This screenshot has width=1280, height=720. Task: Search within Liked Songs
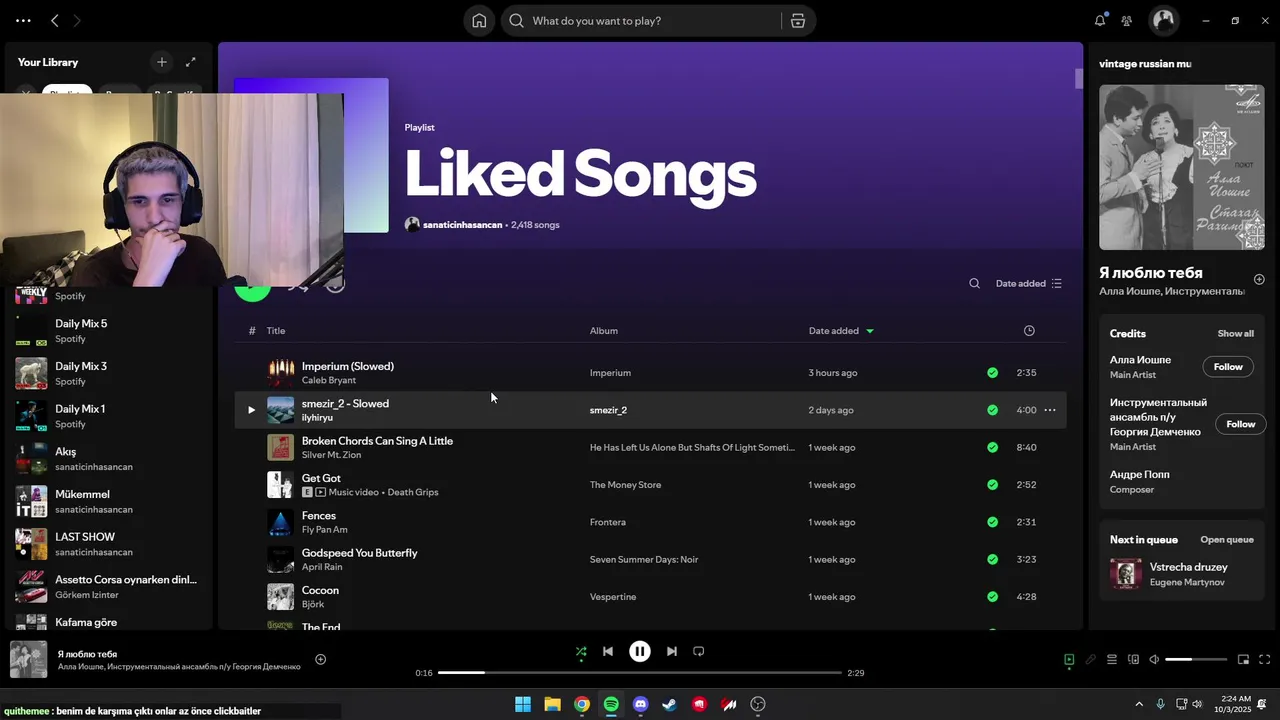tap(974, 283)
